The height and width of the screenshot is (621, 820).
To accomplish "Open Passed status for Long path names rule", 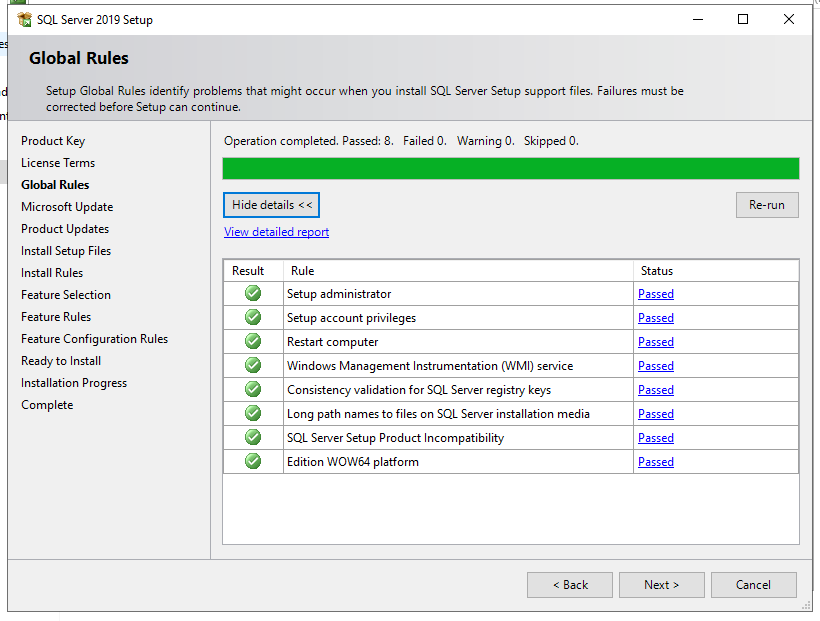I will (656, 414).
